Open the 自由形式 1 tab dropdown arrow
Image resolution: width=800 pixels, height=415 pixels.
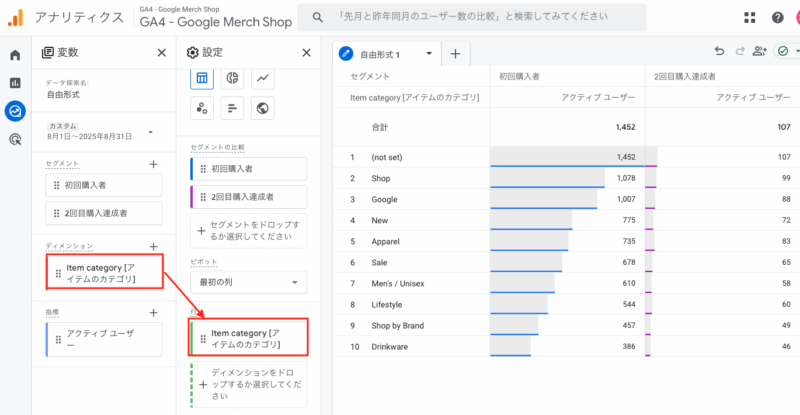tap(428, 54)
